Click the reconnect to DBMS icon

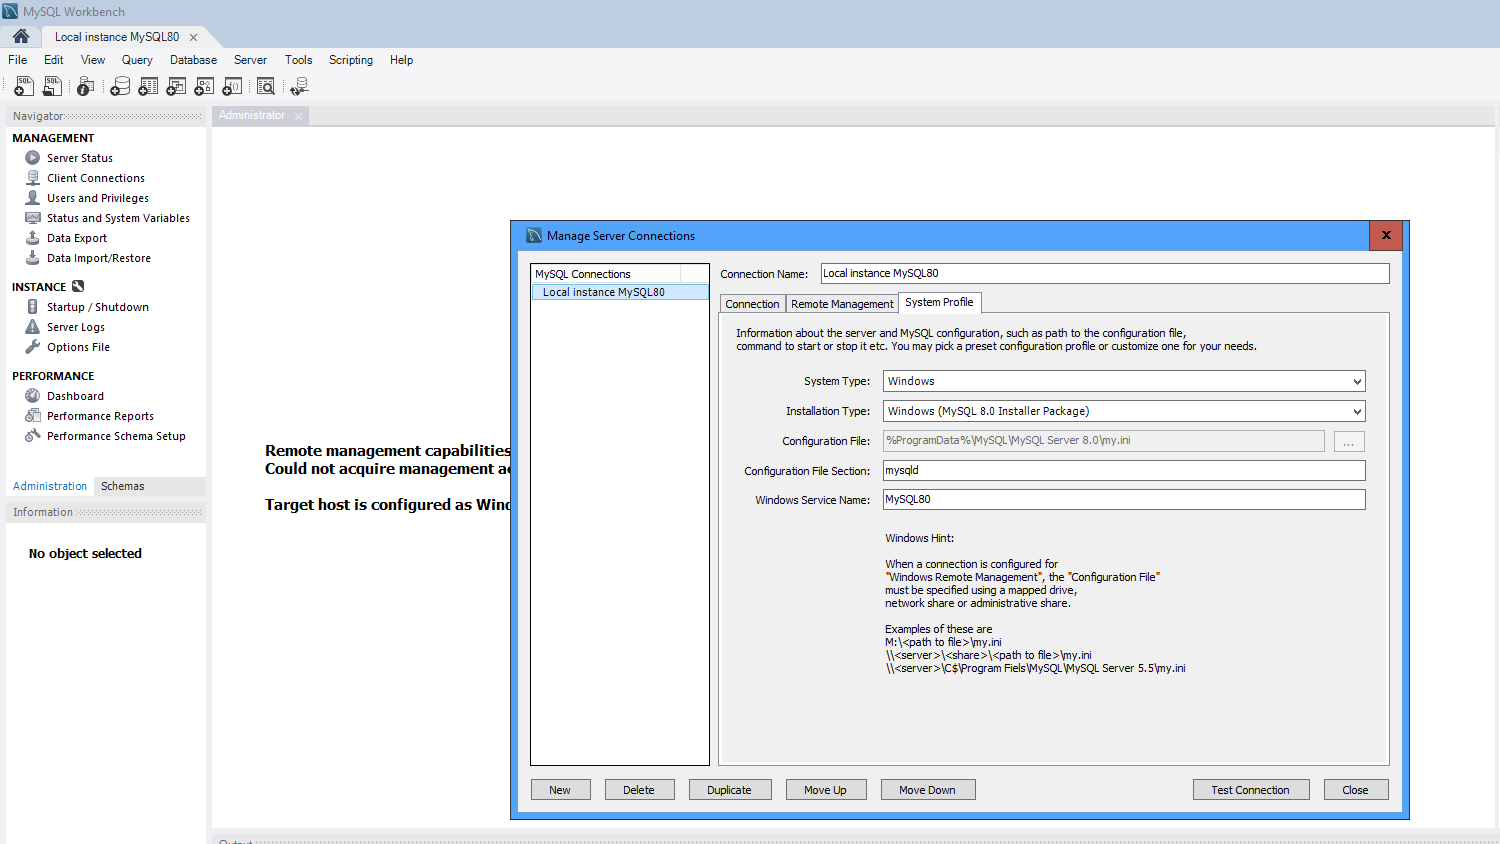click(x=300, y=87)
